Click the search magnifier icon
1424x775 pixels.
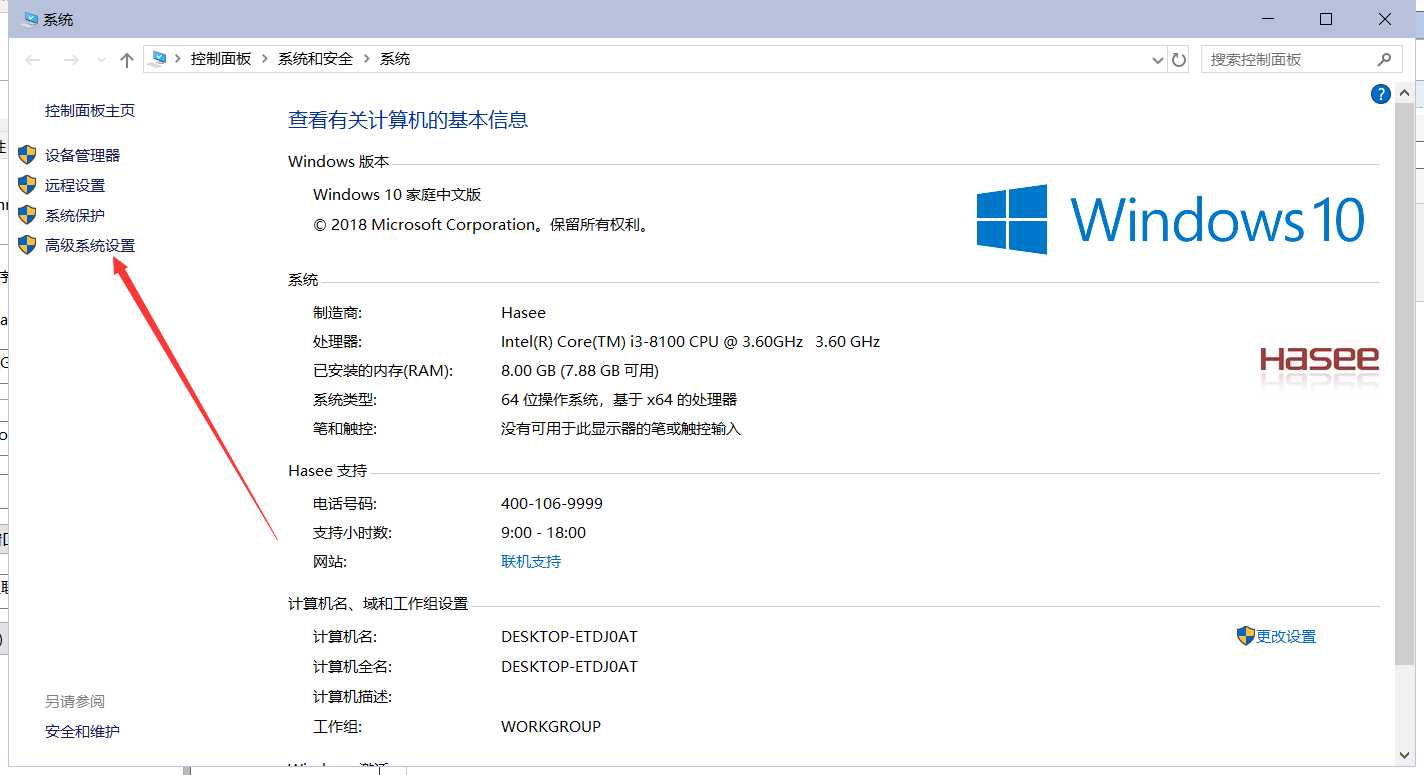click(1384, 59)
